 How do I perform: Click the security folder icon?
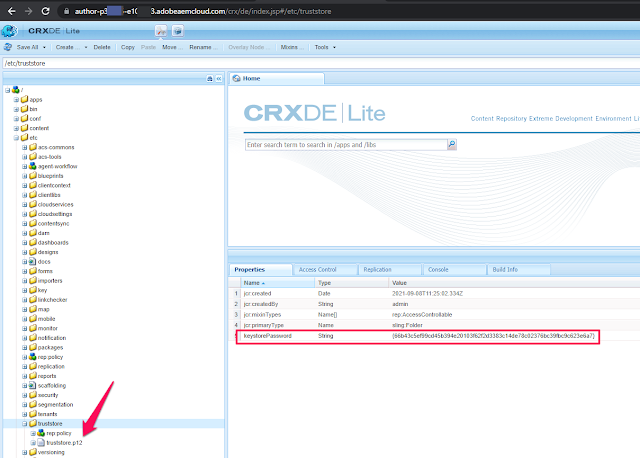[x=33, y=395]
